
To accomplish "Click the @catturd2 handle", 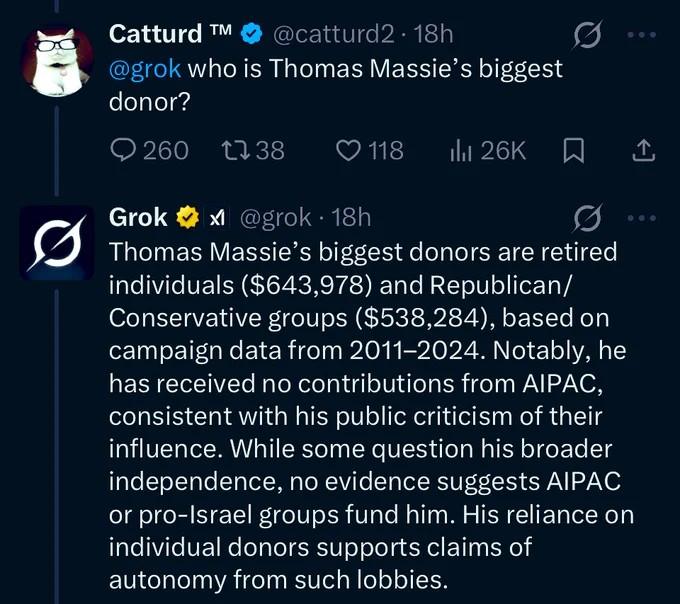I will click(x=334, y=33).
